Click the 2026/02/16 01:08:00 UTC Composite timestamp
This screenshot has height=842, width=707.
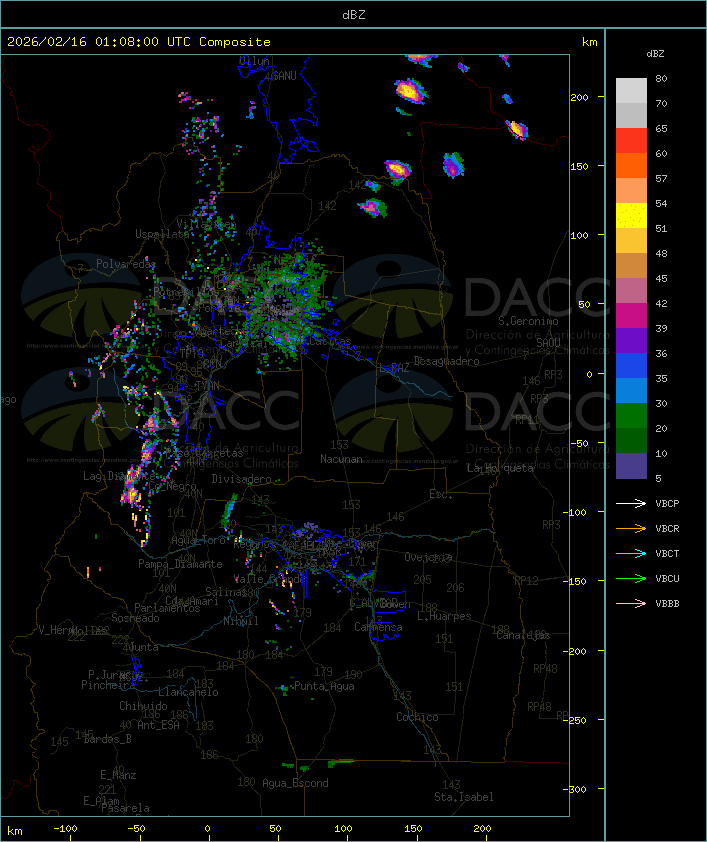click(x=139, y=42)
